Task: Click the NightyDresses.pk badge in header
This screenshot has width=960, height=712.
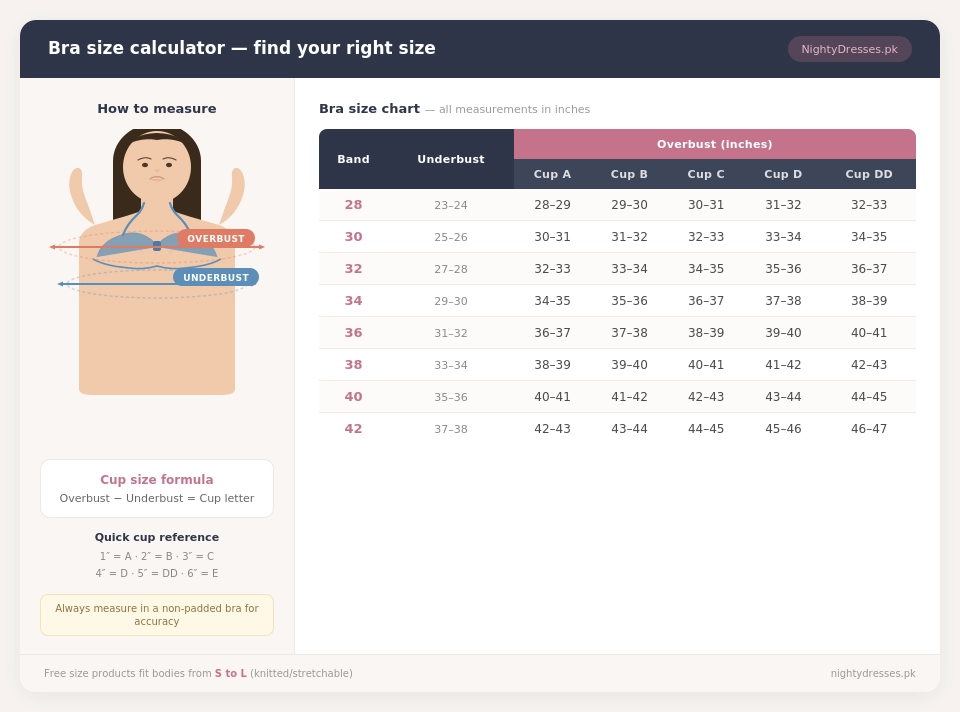Action: (849, 49)
